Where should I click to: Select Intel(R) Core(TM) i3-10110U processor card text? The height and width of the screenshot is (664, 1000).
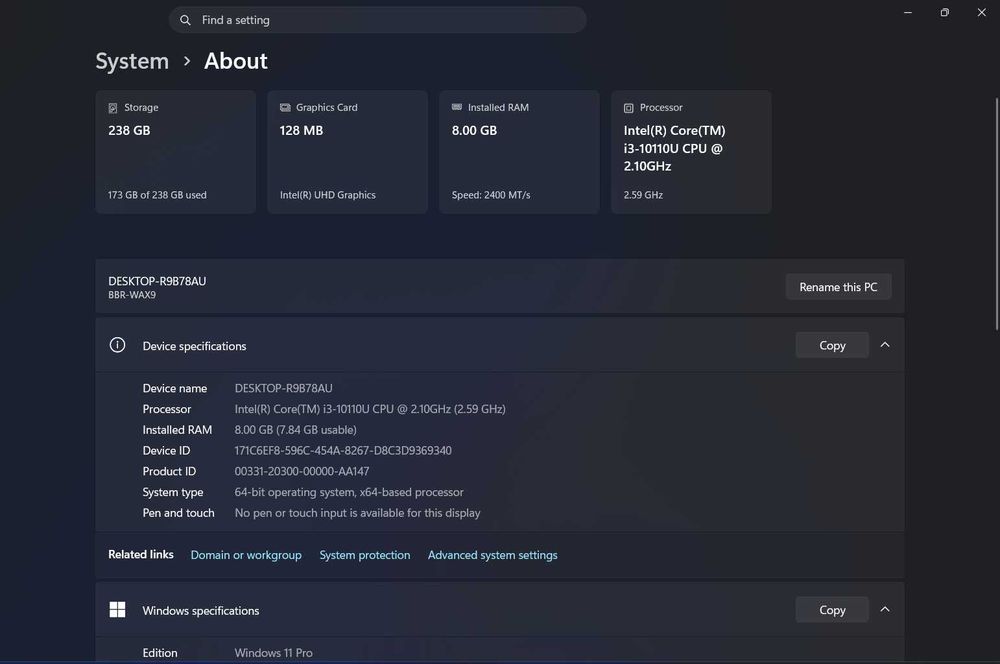tap(674, 149)
